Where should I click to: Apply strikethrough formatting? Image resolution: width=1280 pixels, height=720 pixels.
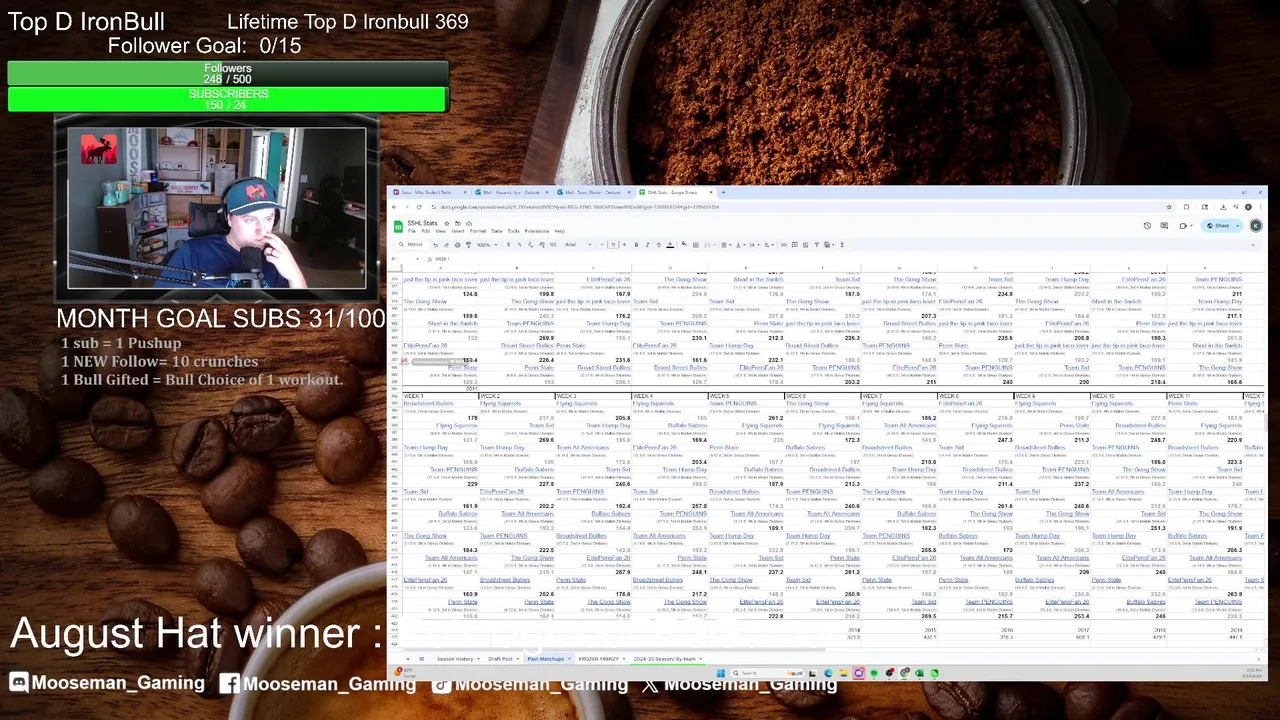pyautogui.click(x=658, y=244)
